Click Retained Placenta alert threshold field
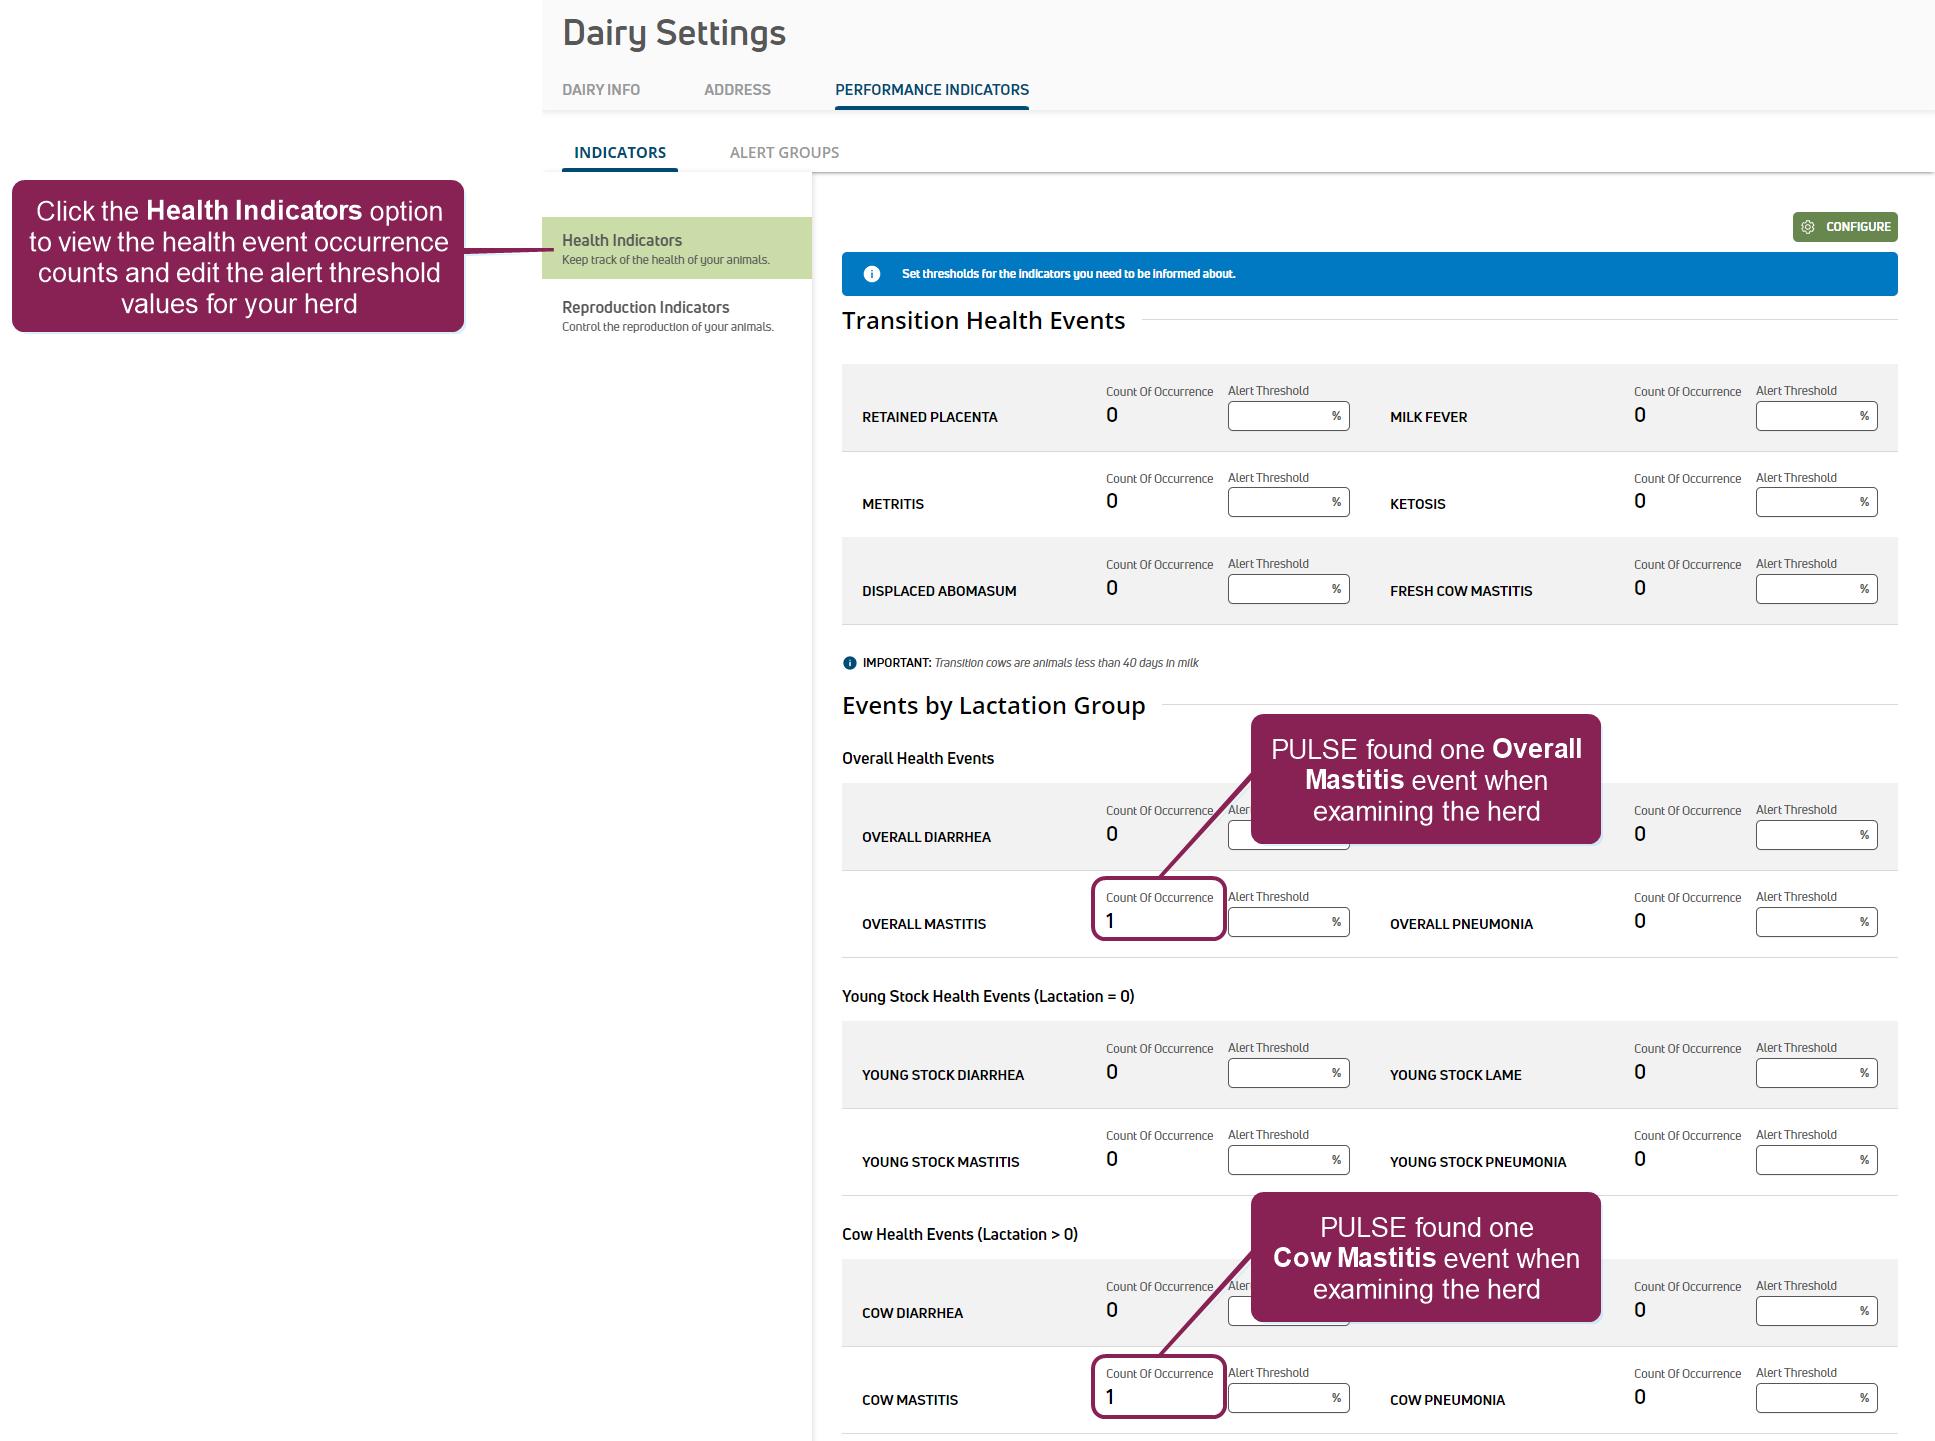This screenshot has width=1935, height=1441. click(1278, 416)
